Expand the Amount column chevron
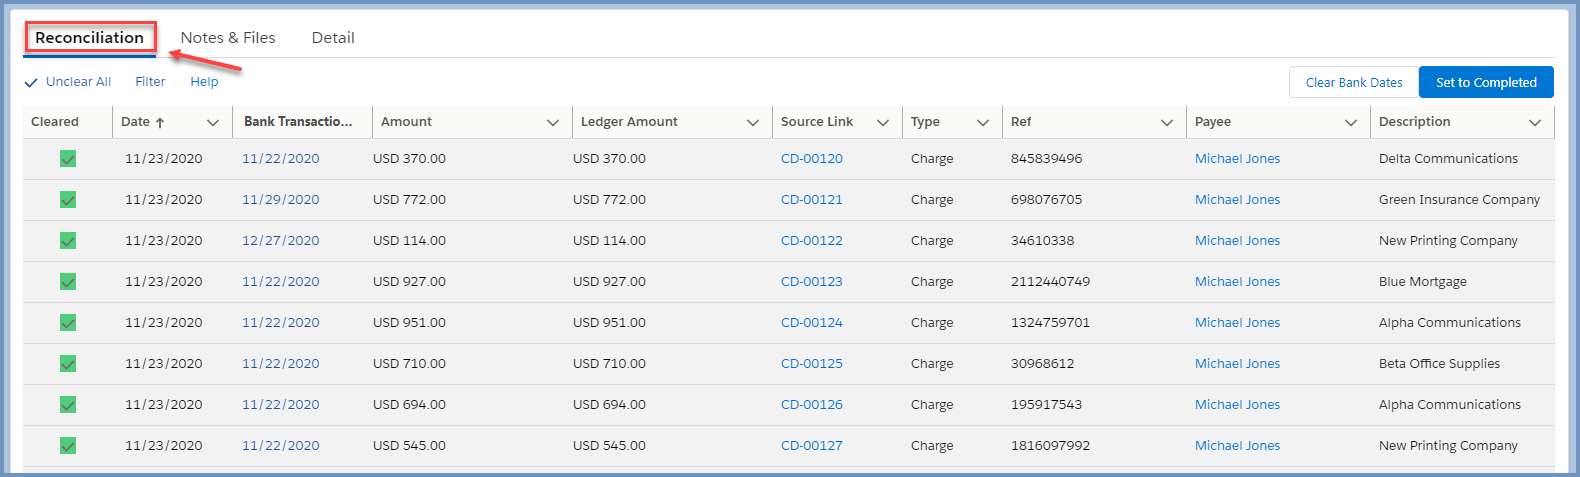Image resolution: width=1580 pixels, height=477 pixels. pos(552,122)
